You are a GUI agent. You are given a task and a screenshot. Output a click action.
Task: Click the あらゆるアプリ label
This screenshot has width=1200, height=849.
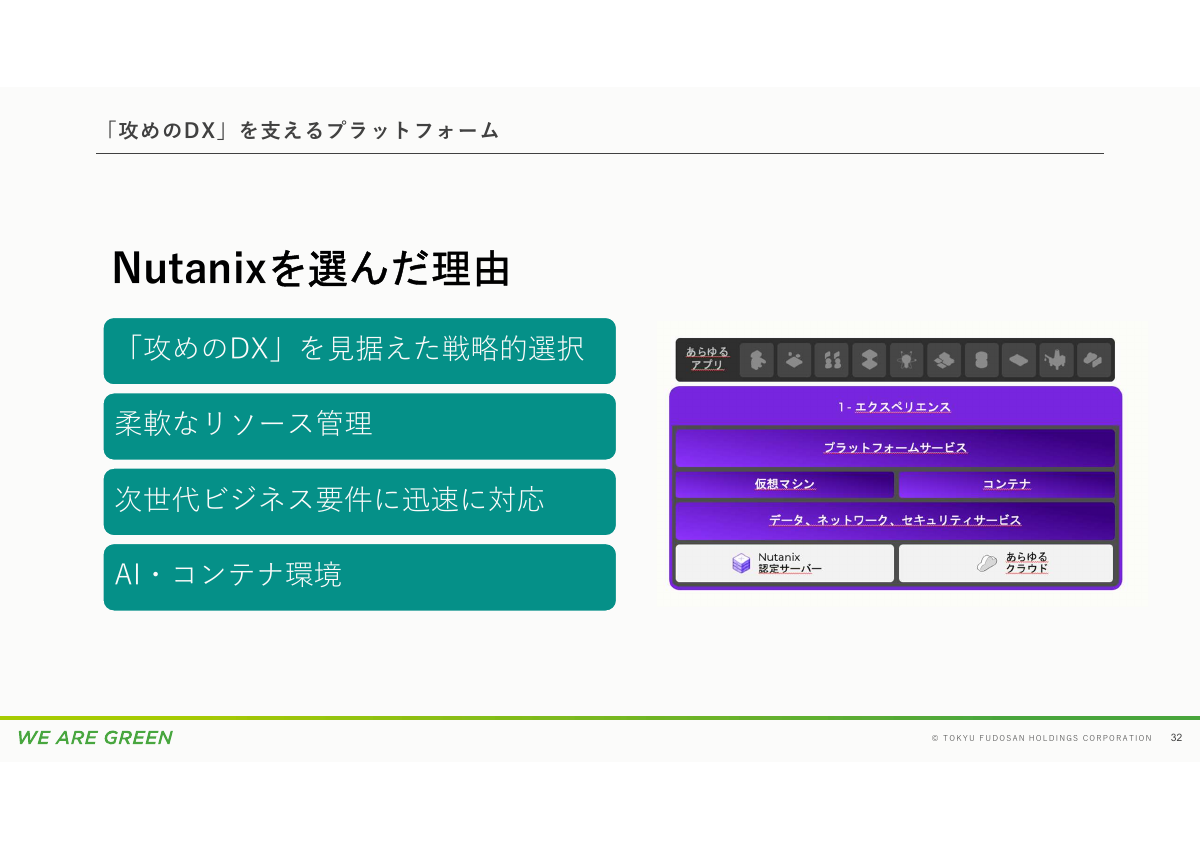[703, 360]
